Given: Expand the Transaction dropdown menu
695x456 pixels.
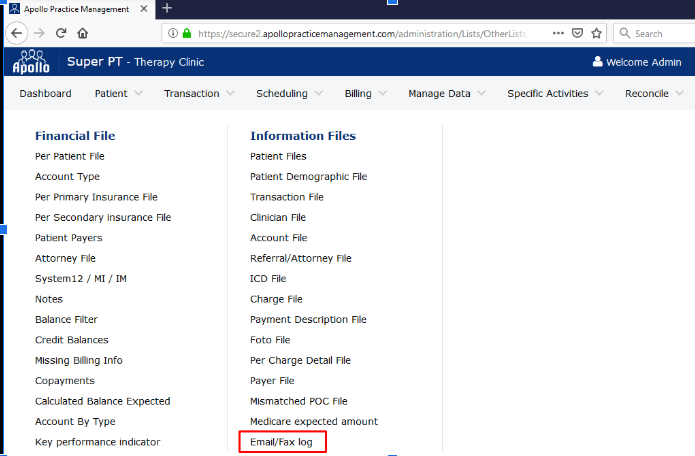Looking at the screenshot, I should 198,94.
